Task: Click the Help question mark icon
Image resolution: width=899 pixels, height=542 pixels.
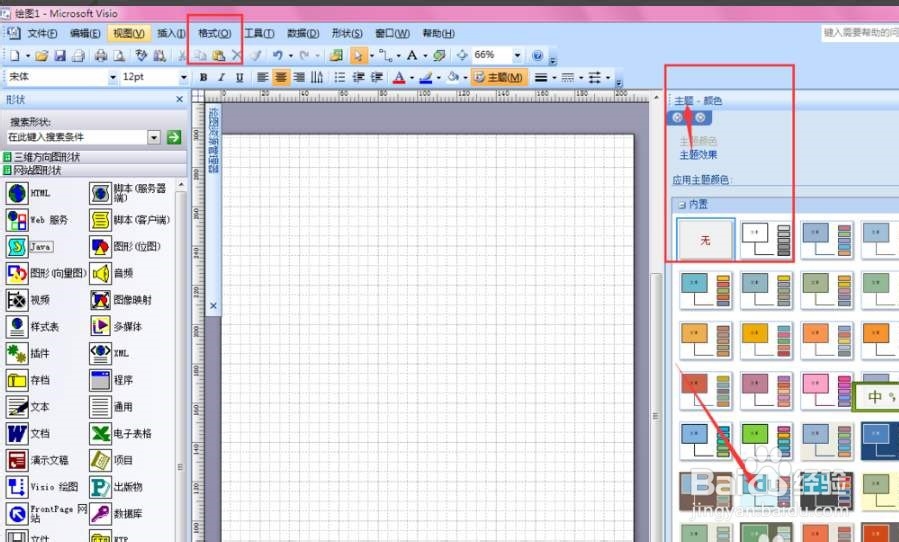Action: (537, 56)
